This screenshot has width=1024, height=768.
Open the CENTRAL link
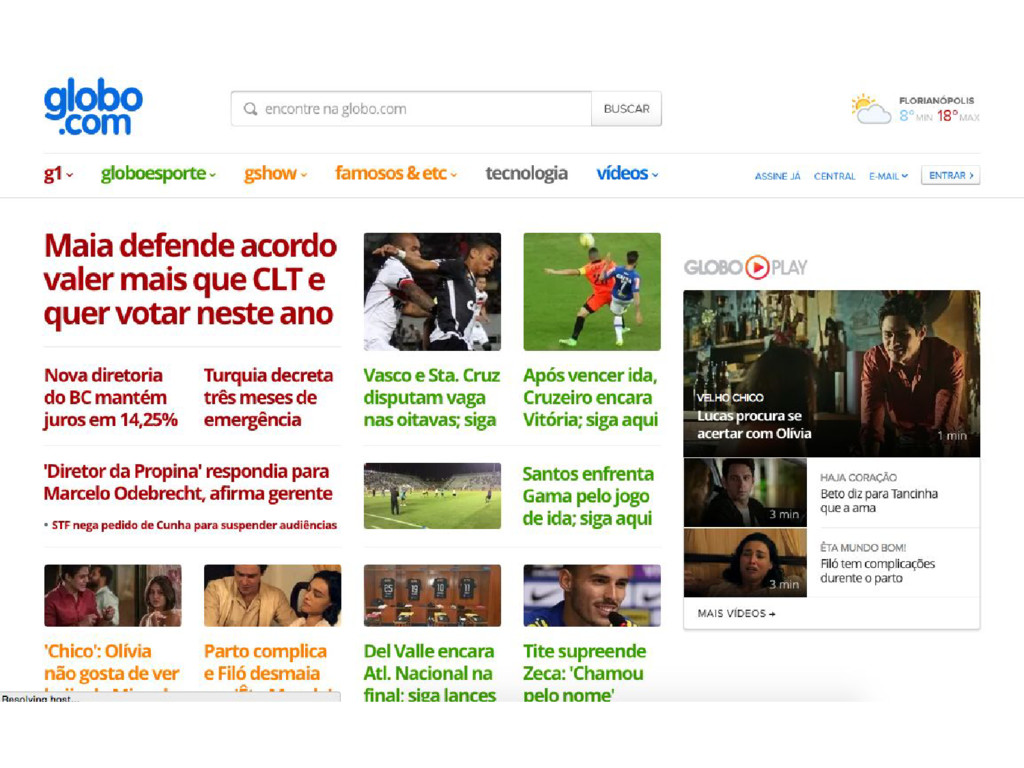click(x=834, y=176)
